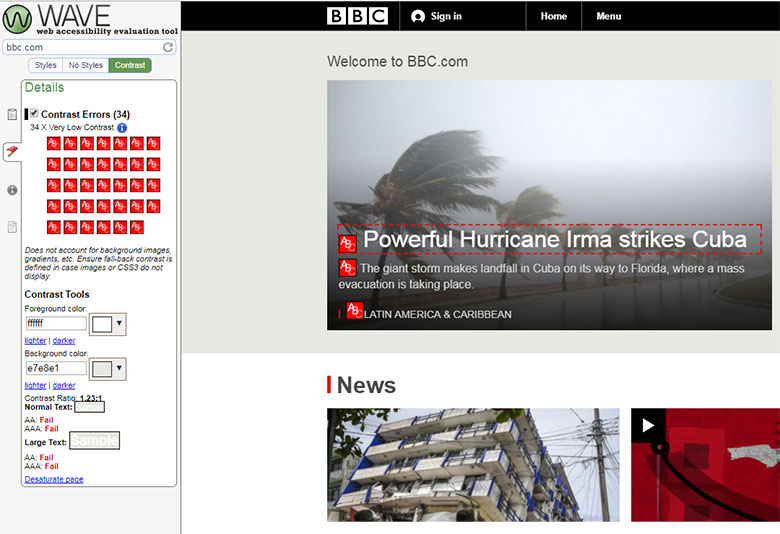Click the first contrast error icon in the first row
The height and width of the screenshot is (534, 780).
54,143
